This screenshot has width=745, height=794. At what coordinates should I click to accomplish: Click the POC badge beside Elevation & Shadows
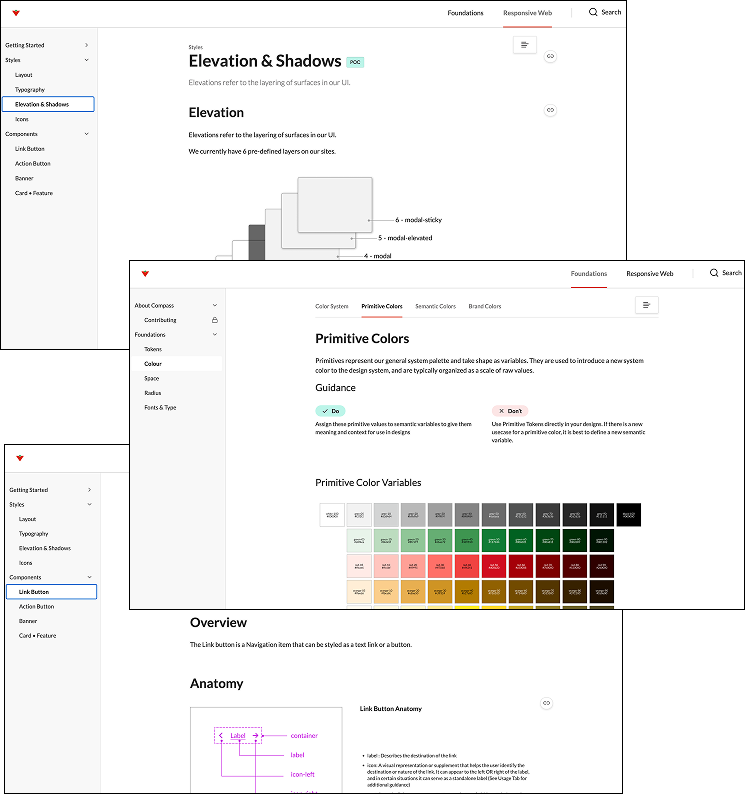click(x=355, y=62)
